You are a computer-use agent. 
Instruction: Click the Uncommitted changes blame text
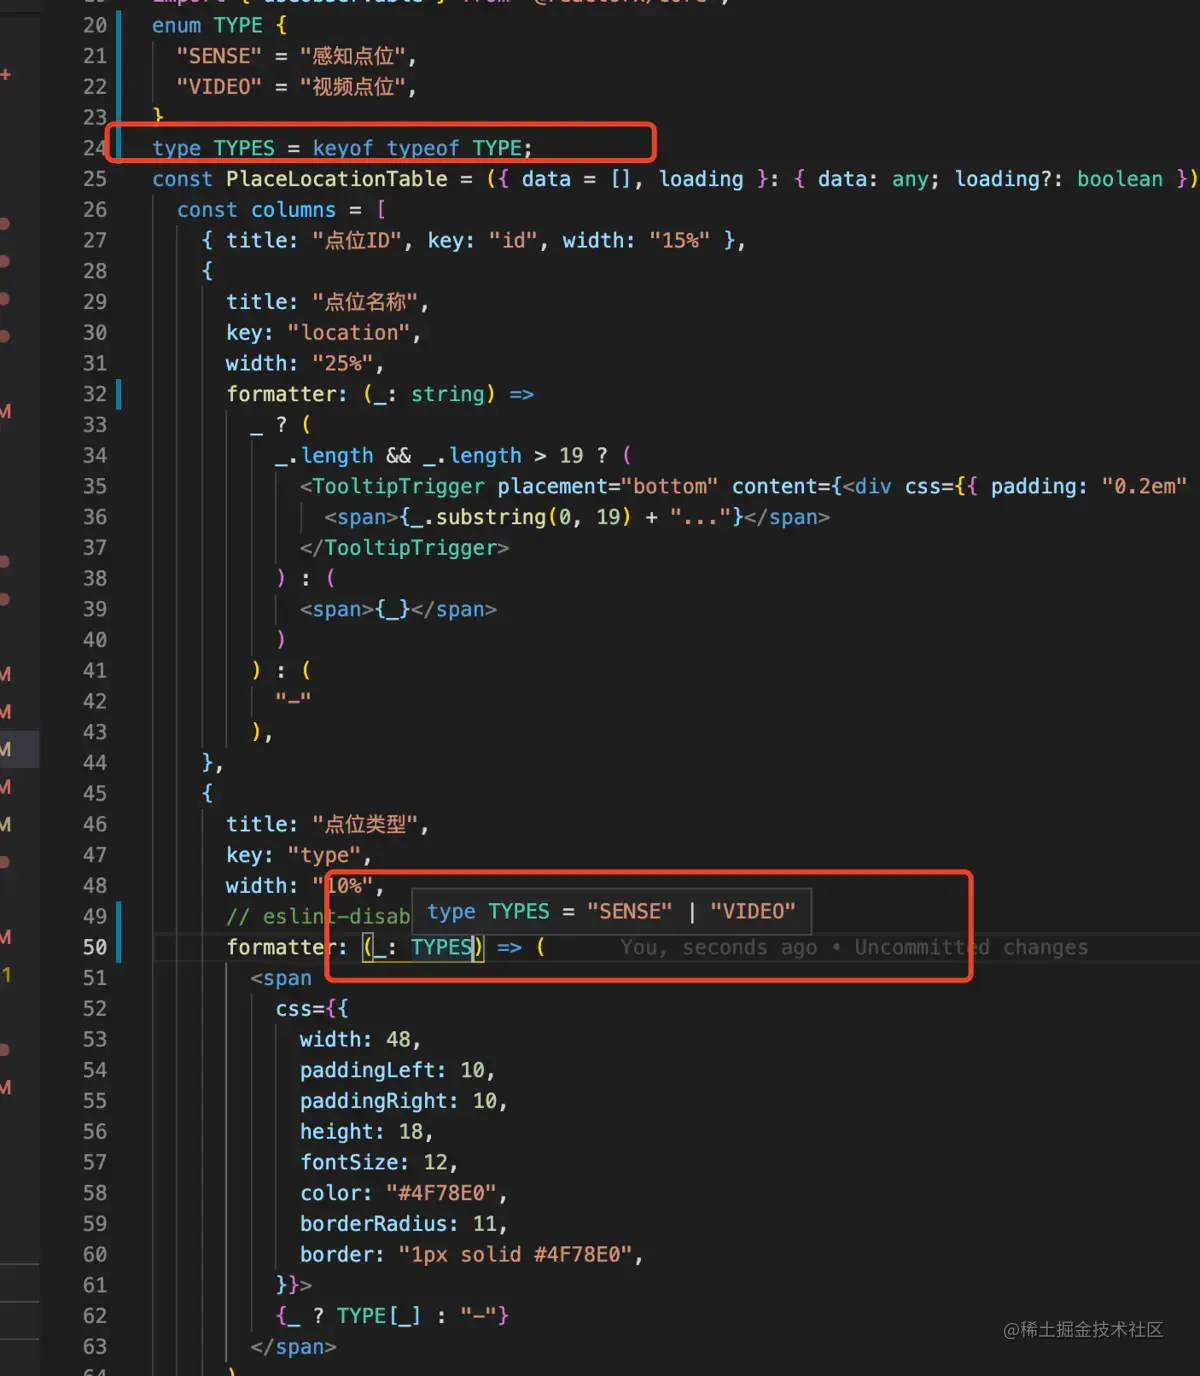click(x=968, y=947)
